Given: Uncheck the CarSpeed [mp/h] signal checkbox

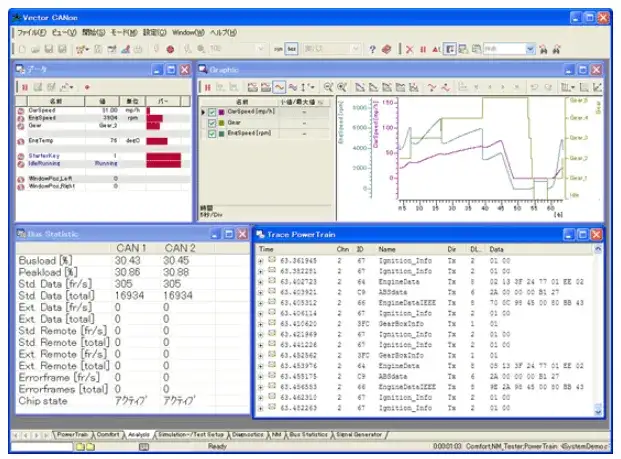Looking at the screenshot, I should coord(212,112).
